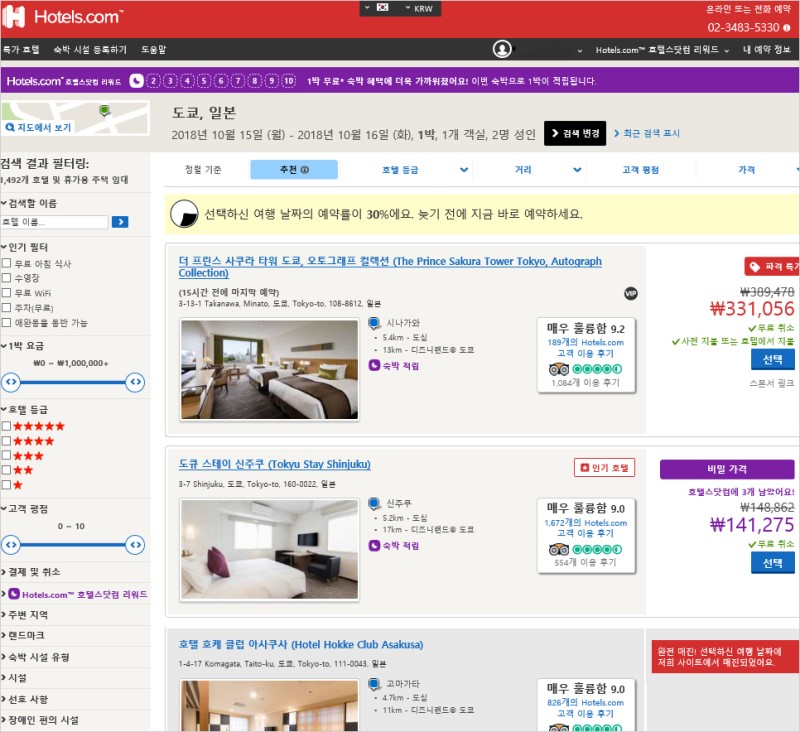Screen dimensions: 800x732
Task: Go to 숙박 시설 등록하기
Action: (x=90, y=49)
